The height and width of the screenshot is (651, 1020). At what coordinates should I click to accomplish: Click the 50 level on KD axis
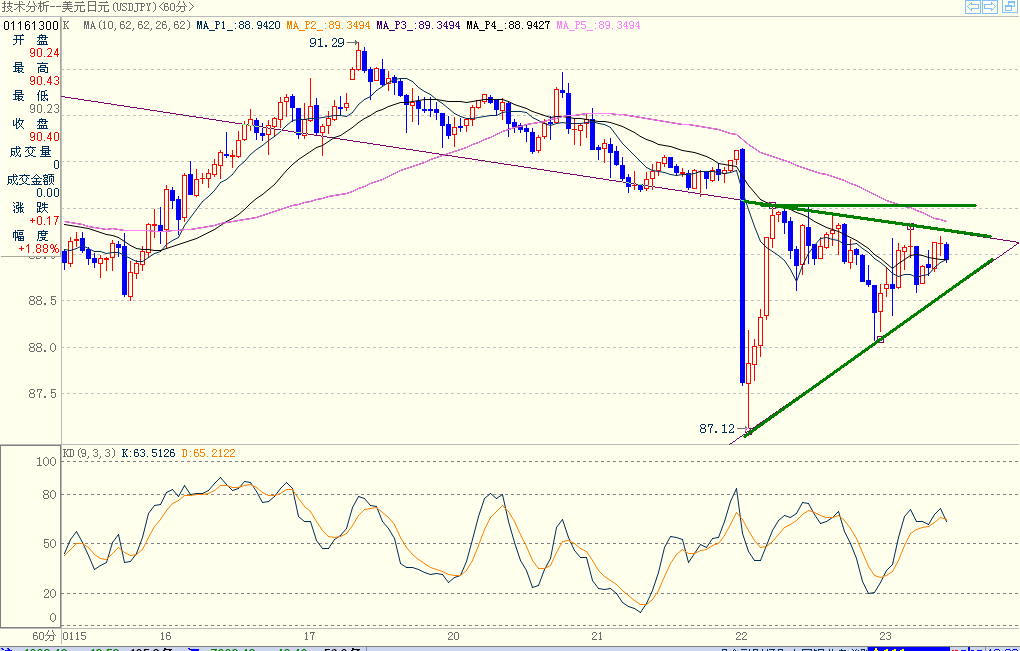coord(50,544)
